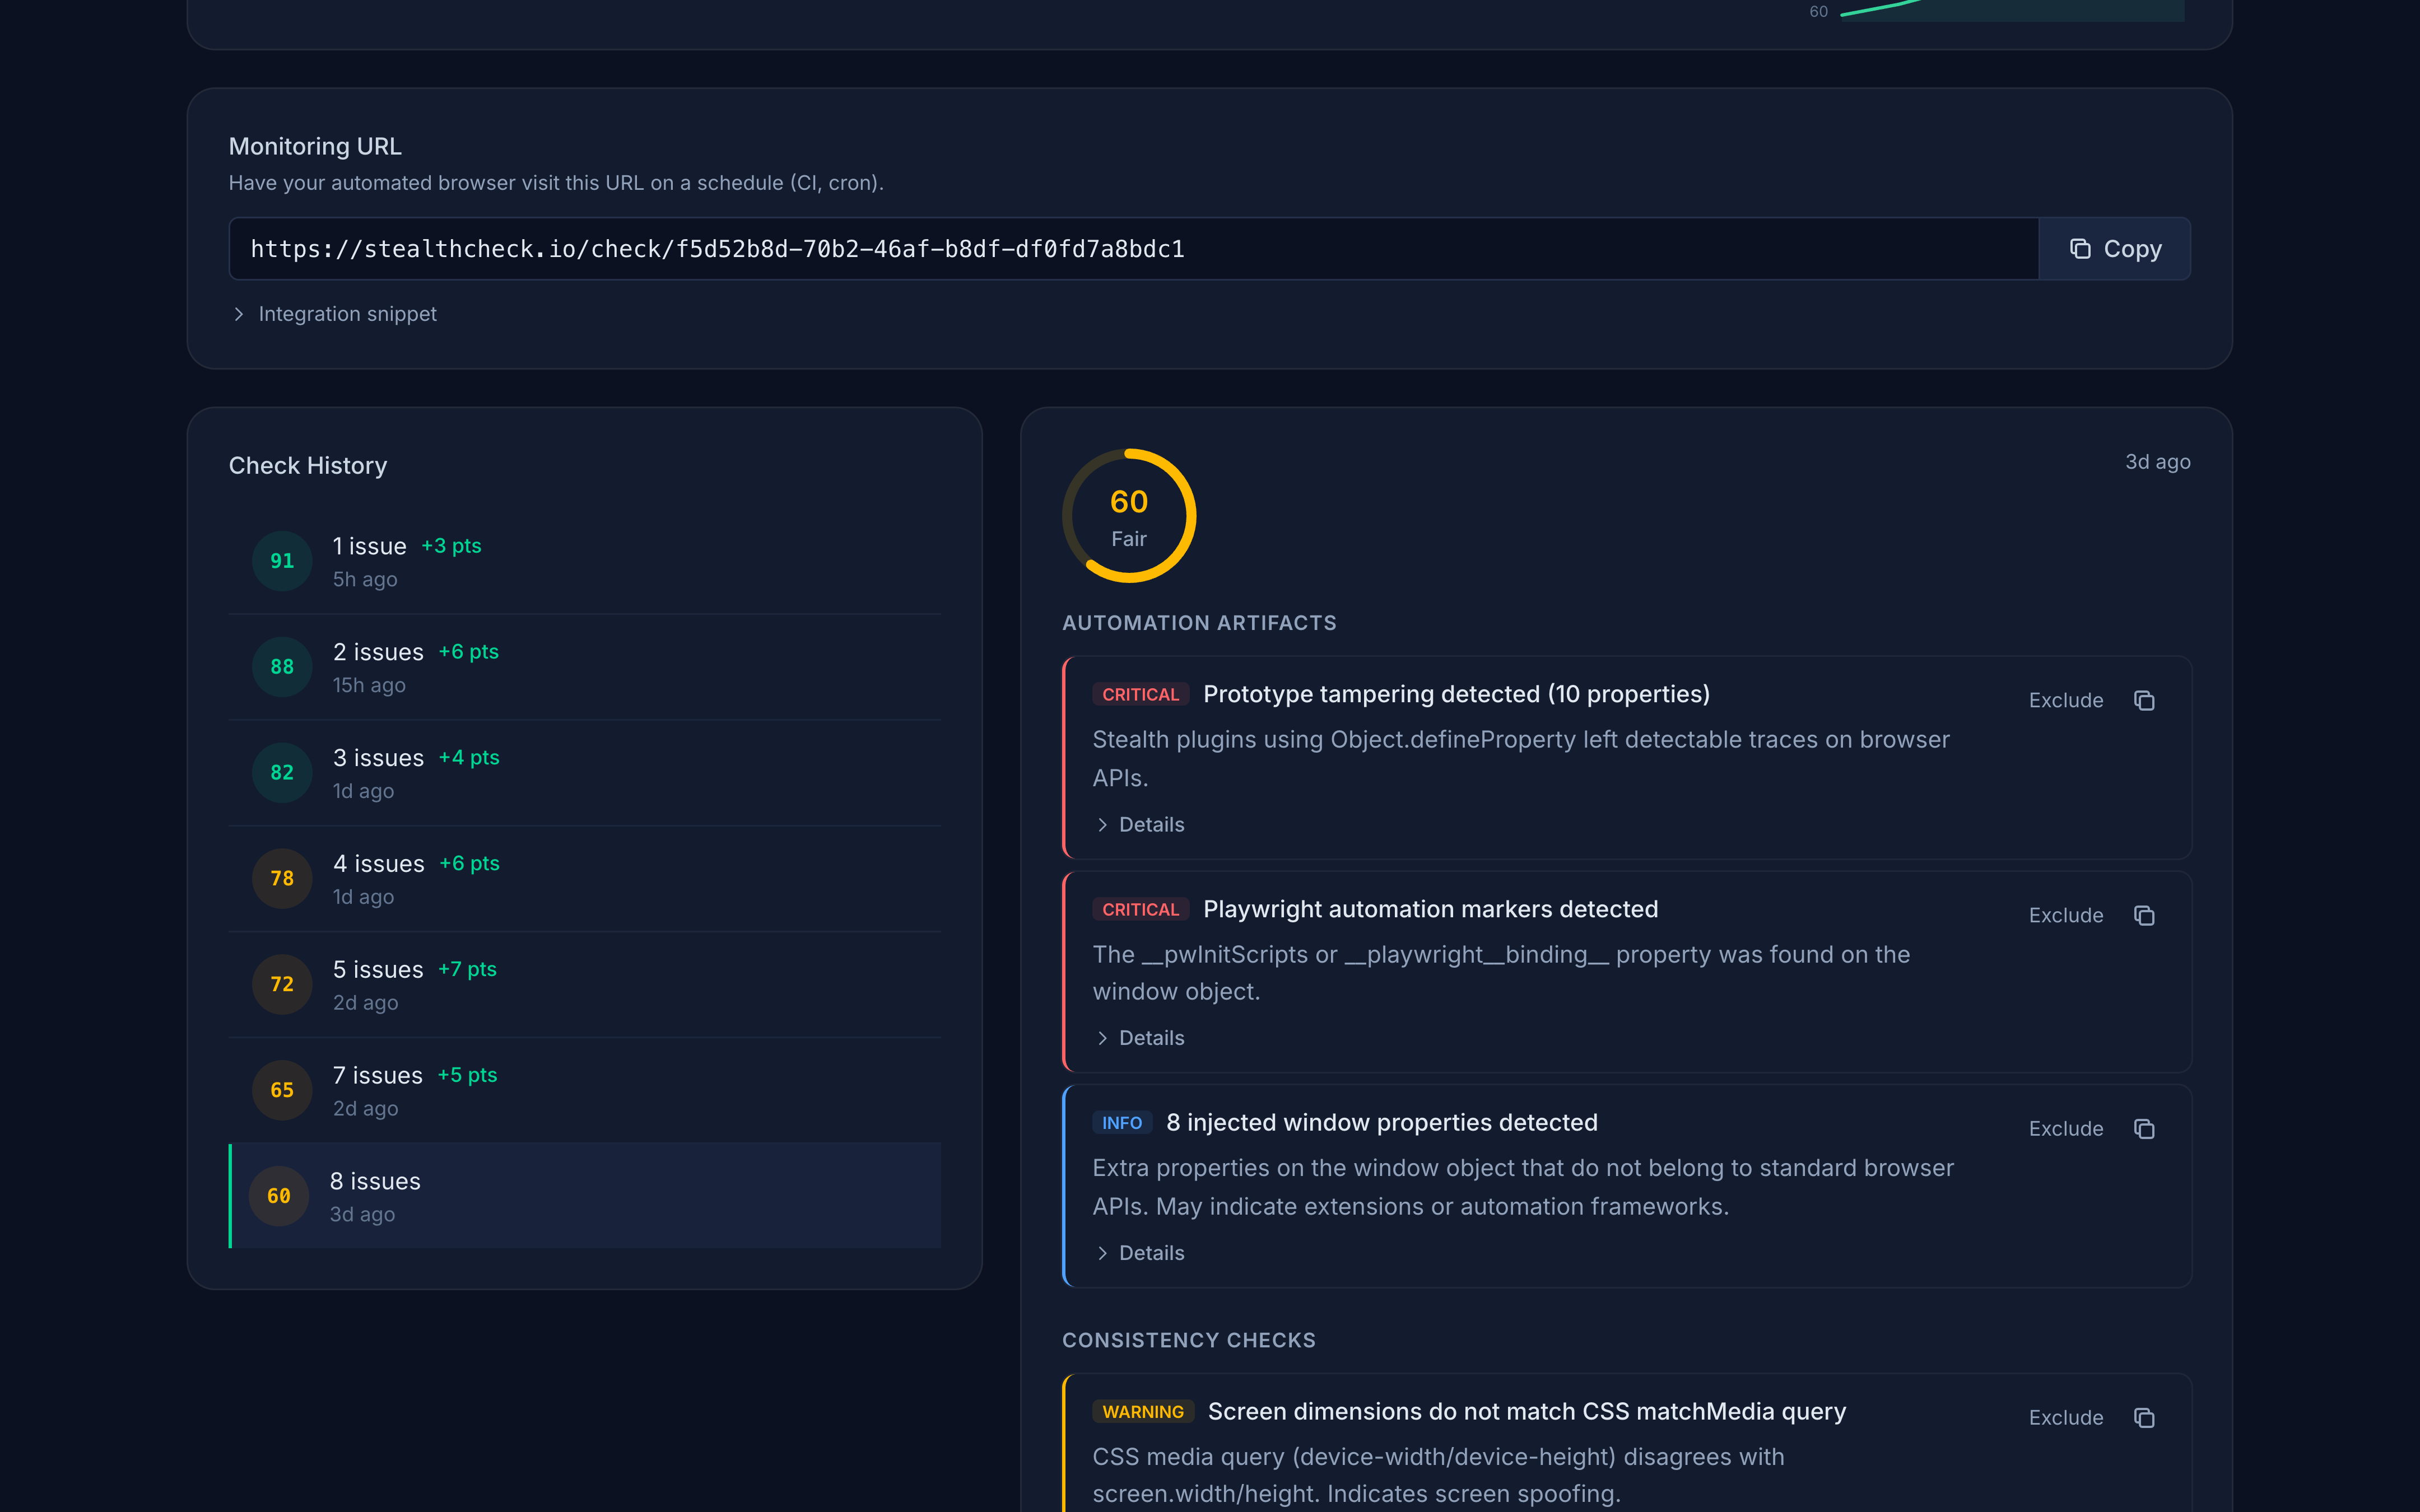The height and width of the screenshot is (1512, 2420).
Task: Copy icon for injected window properties issue
Action: 2144,1128
